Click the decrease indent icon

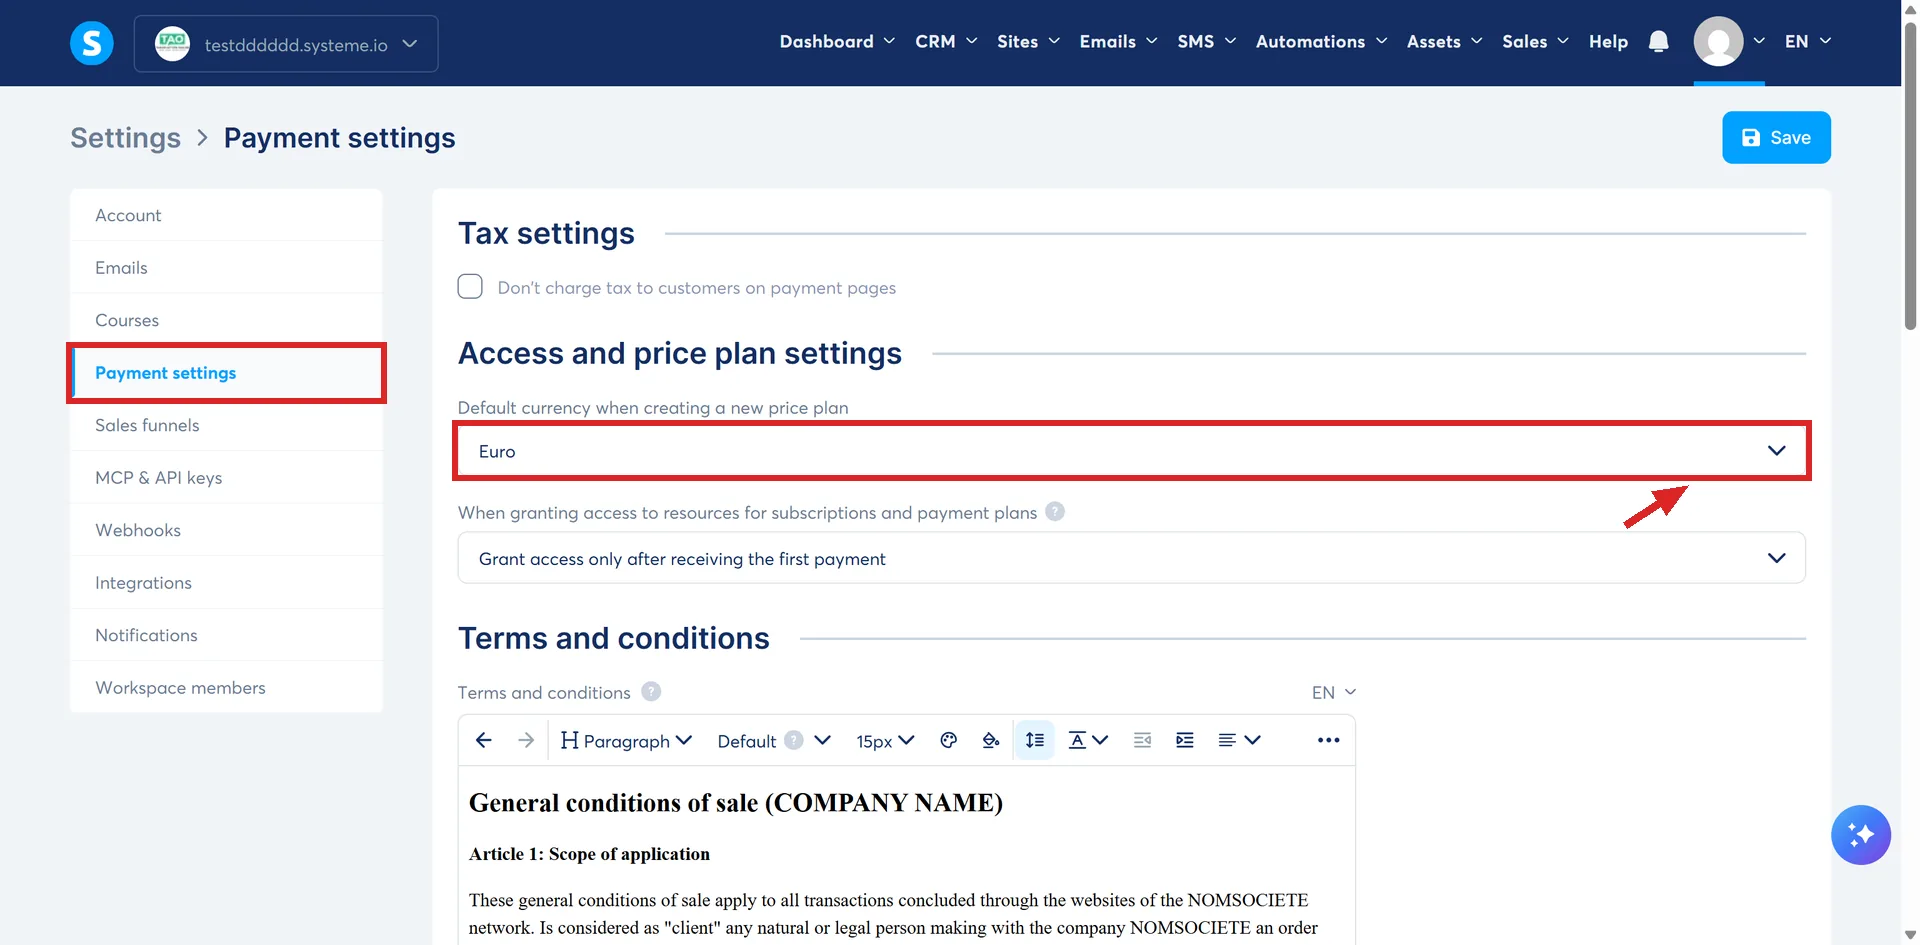(x=1142, y=740)
